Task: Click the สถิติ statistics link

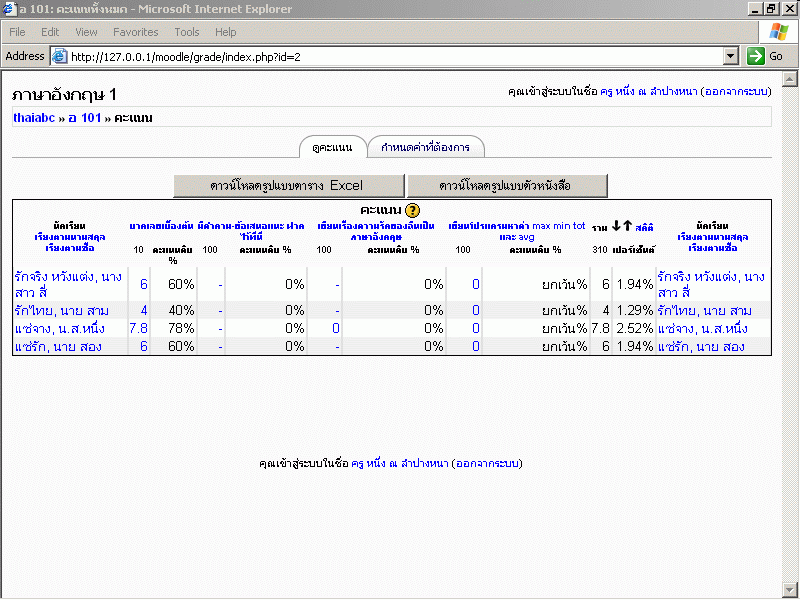Action: (645, 228)
